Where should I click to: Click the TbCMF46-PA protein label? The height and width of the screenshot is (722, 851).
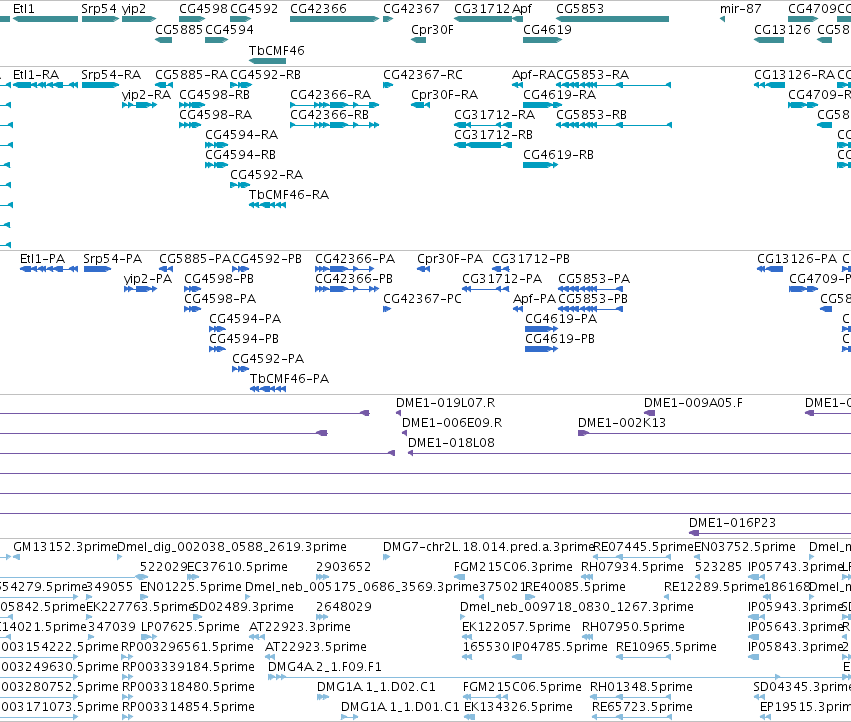tap(289, 379)
